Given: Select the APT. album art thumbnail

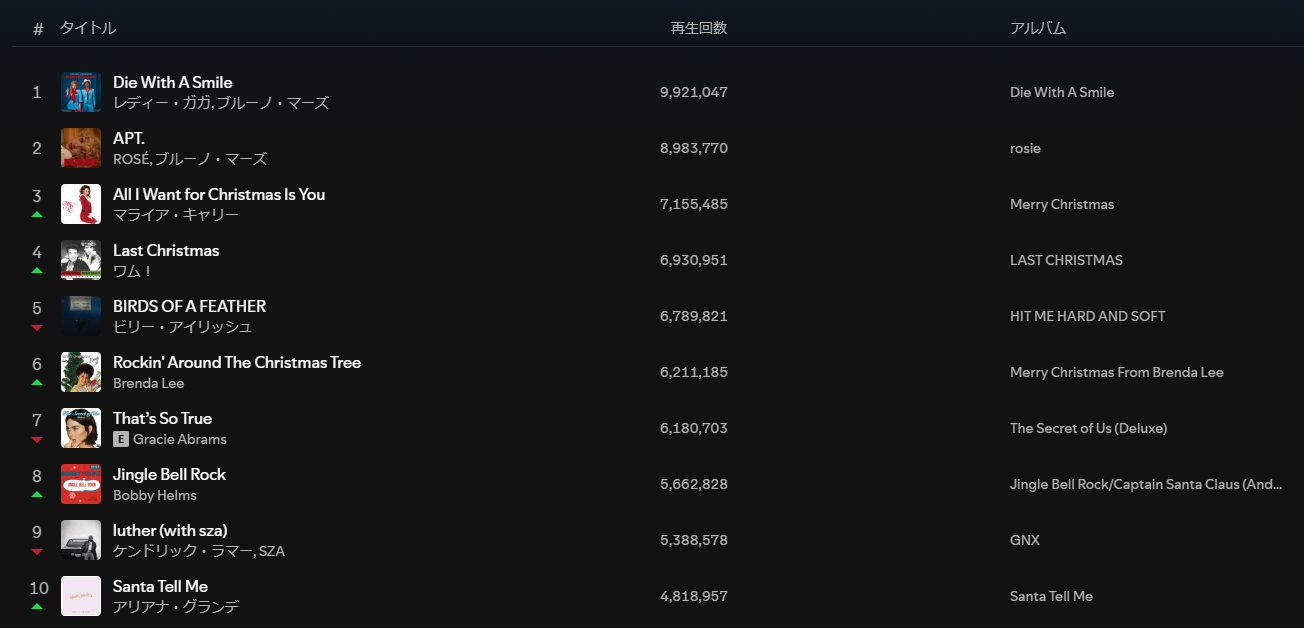Looking at the screenshot, I should pyautogui.click(x=81, y=148).
